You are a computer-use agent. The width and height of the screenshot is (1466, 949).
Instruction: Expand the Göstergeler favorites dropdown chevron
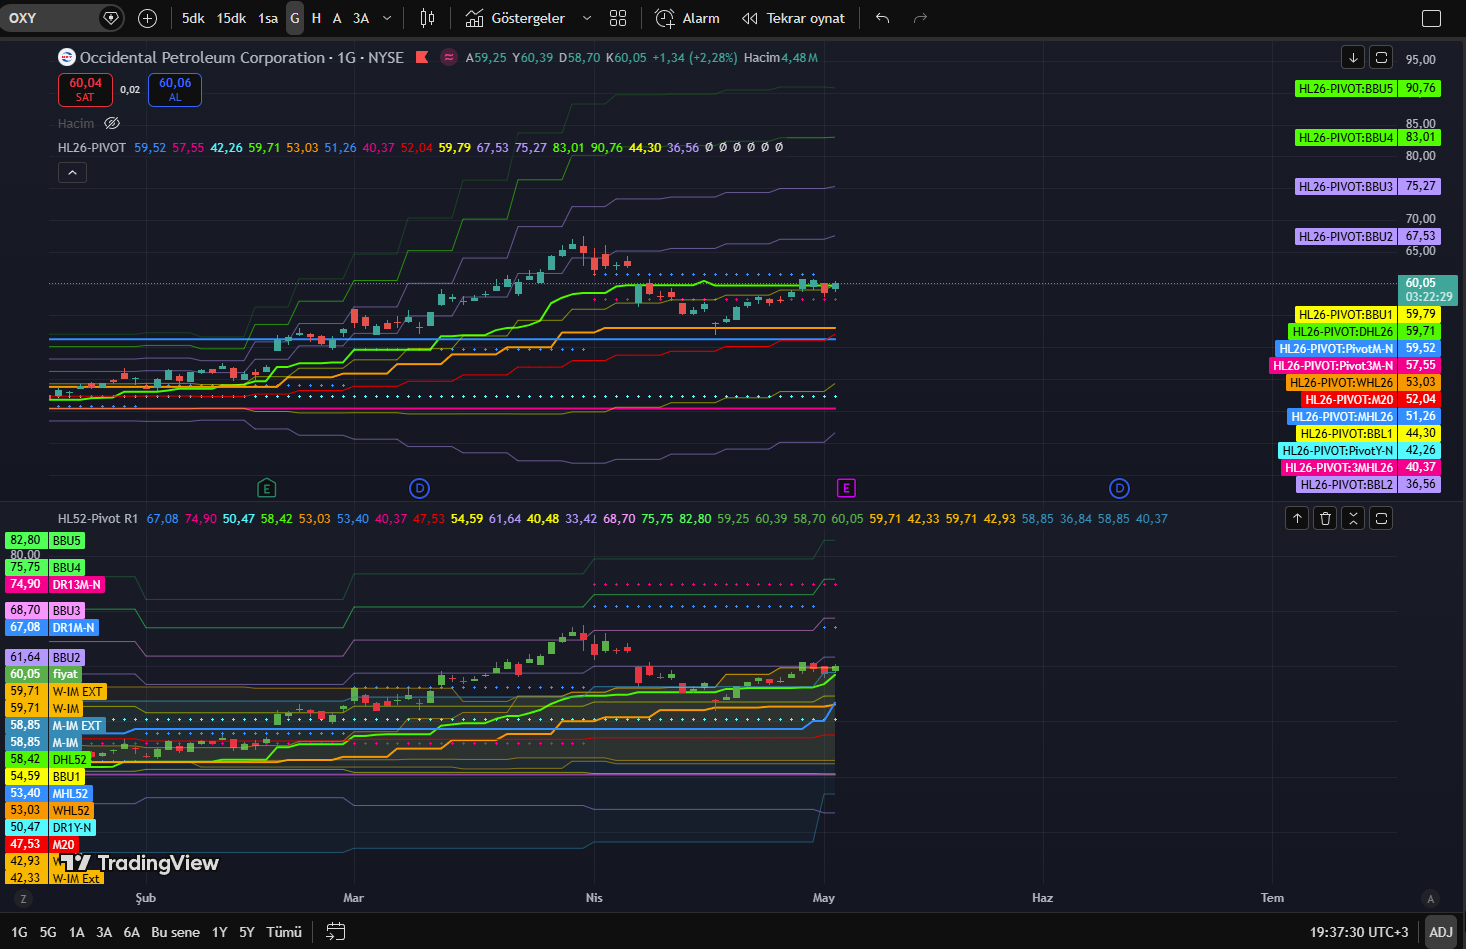click(x=587, y=18)
